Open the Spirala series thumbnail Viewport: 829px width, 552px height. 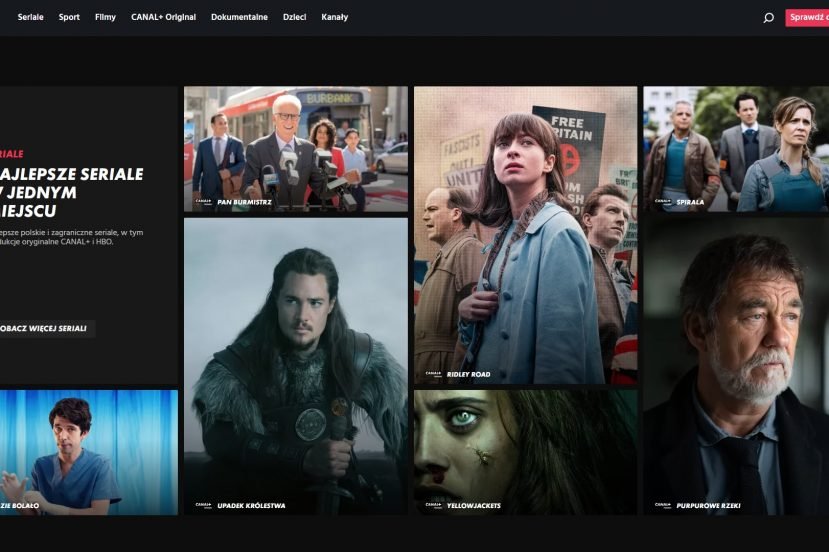pos(736,149)
